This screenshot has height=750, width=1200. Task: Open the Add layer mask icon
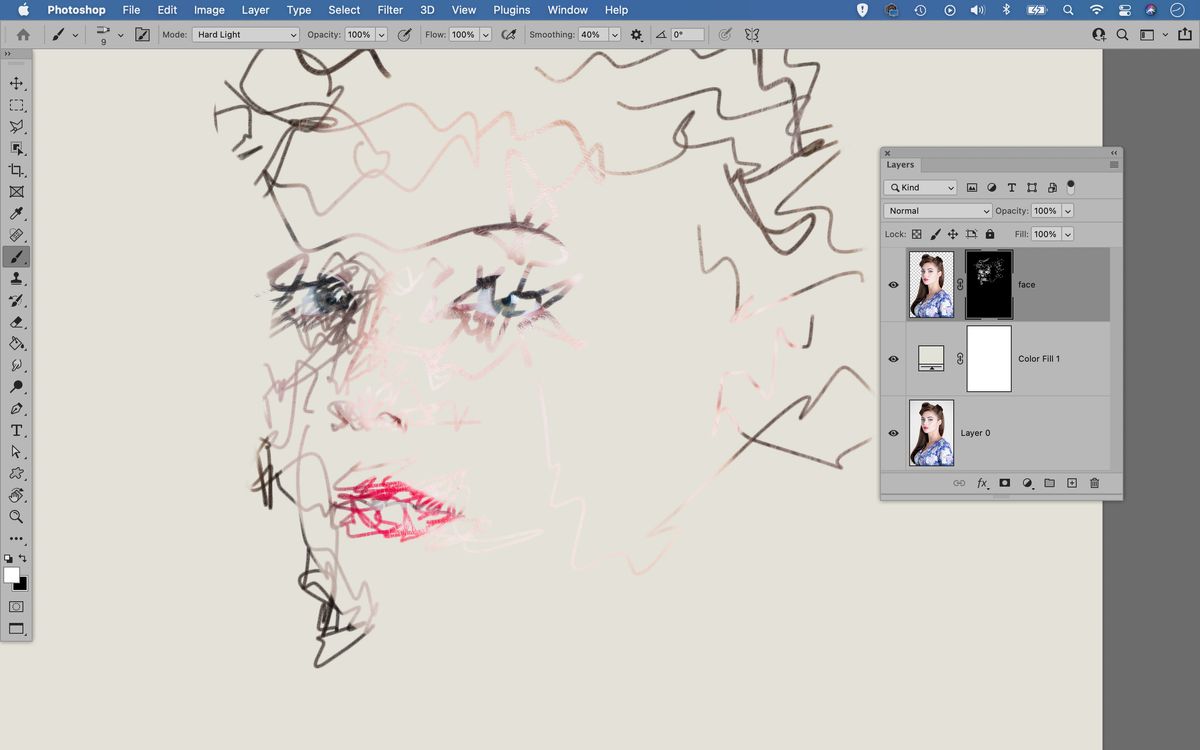[1004, 483]
